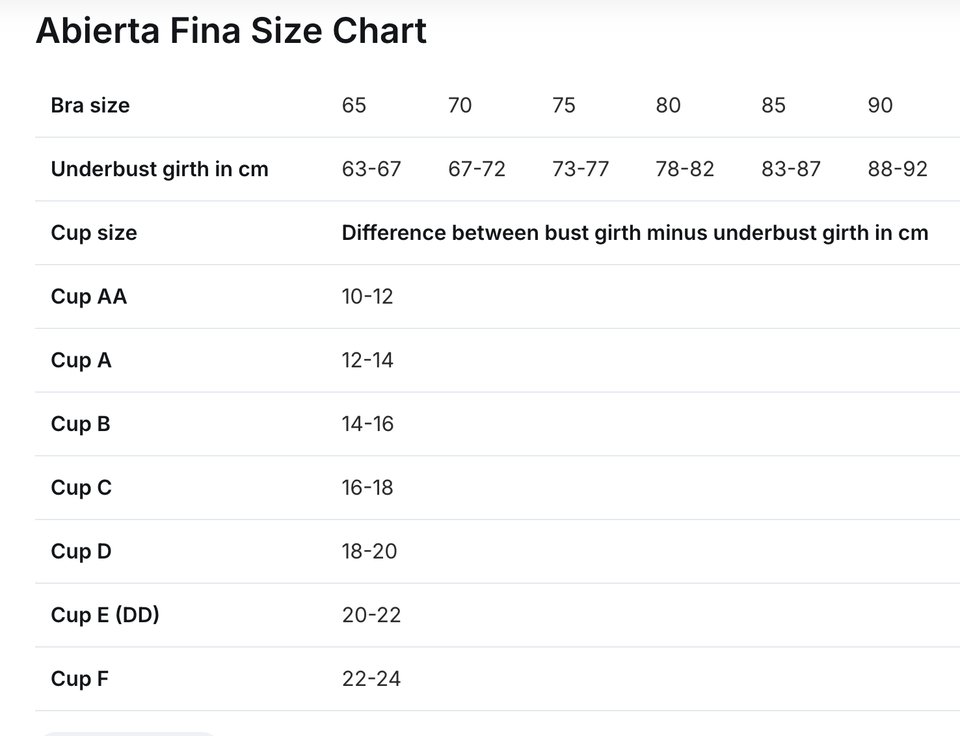960x736 pixels.
Task: Select the 73-77 underbust range
Action: tap(580, 169)
